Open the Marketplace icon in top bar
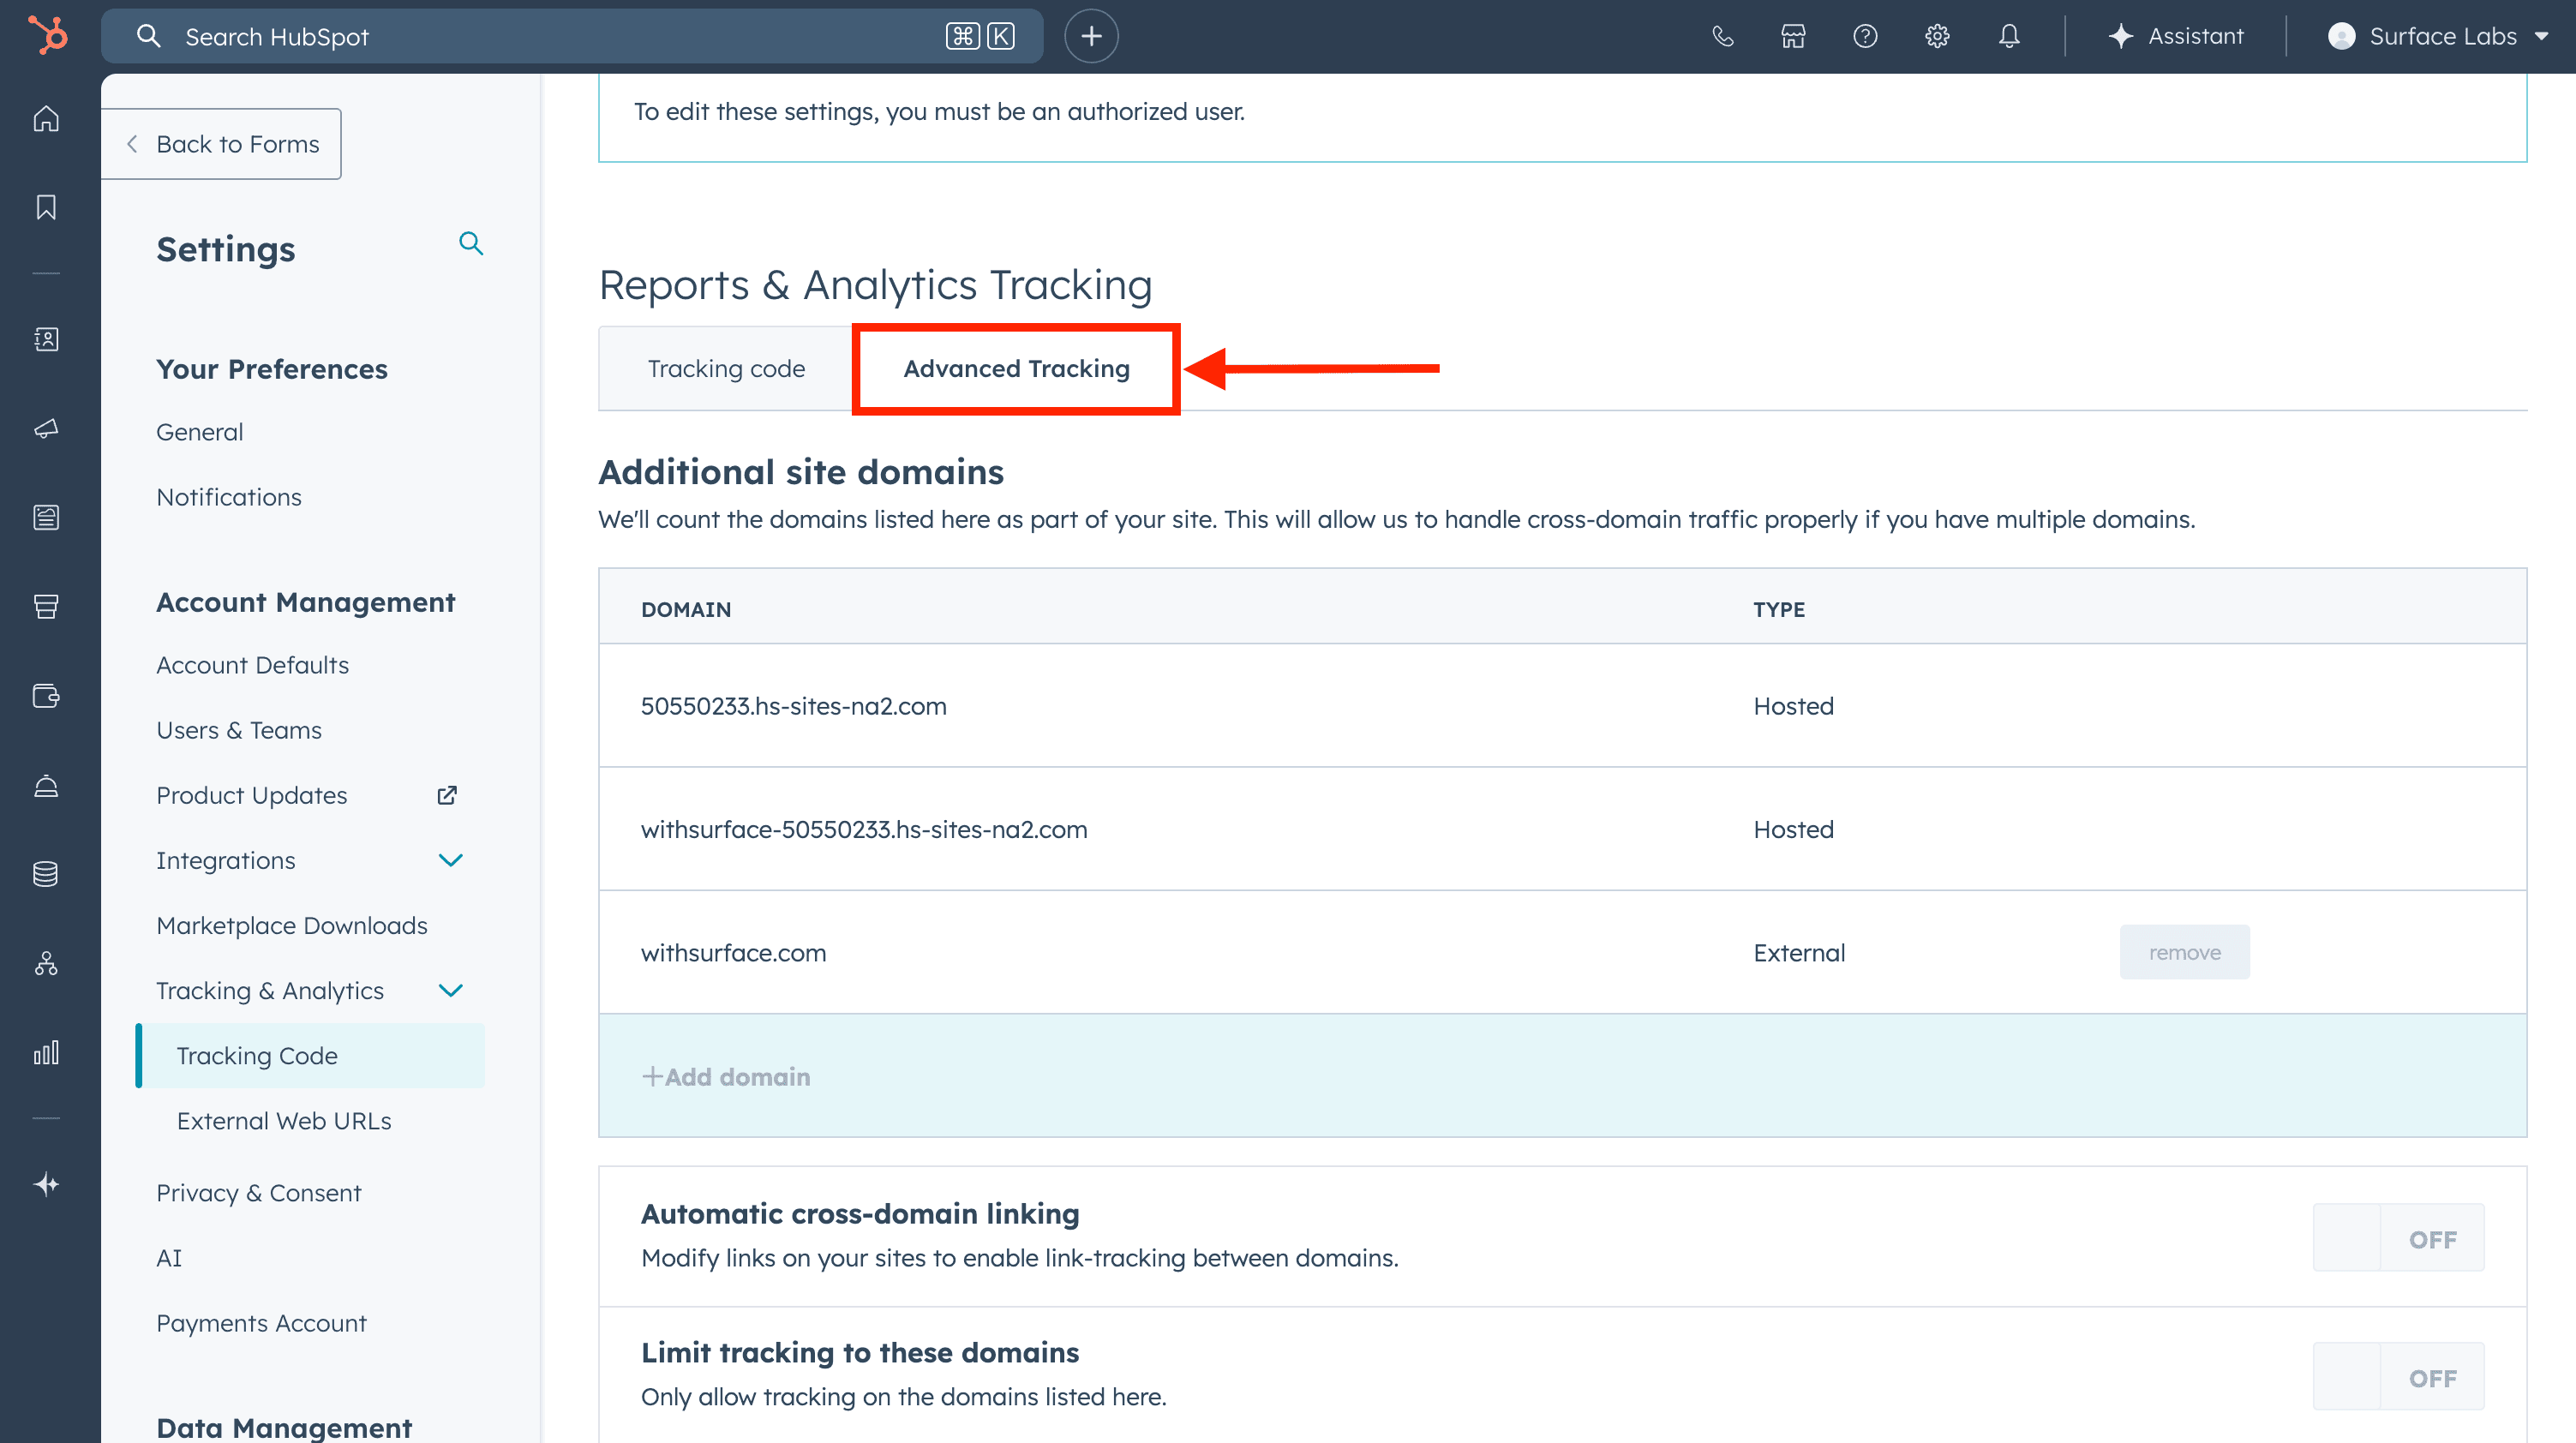Image resolution: width=2576 pixels, height=1443 pixels. [1793, 36]
